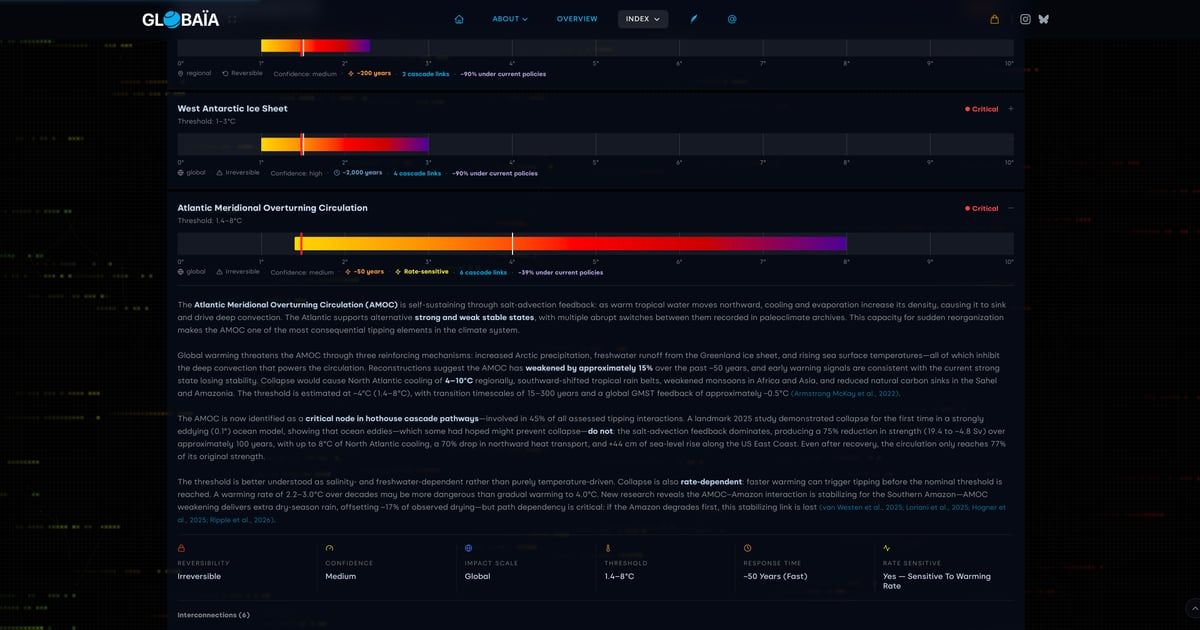Click the Threshold: 1.4–8°C subtitle

[209, 220]
